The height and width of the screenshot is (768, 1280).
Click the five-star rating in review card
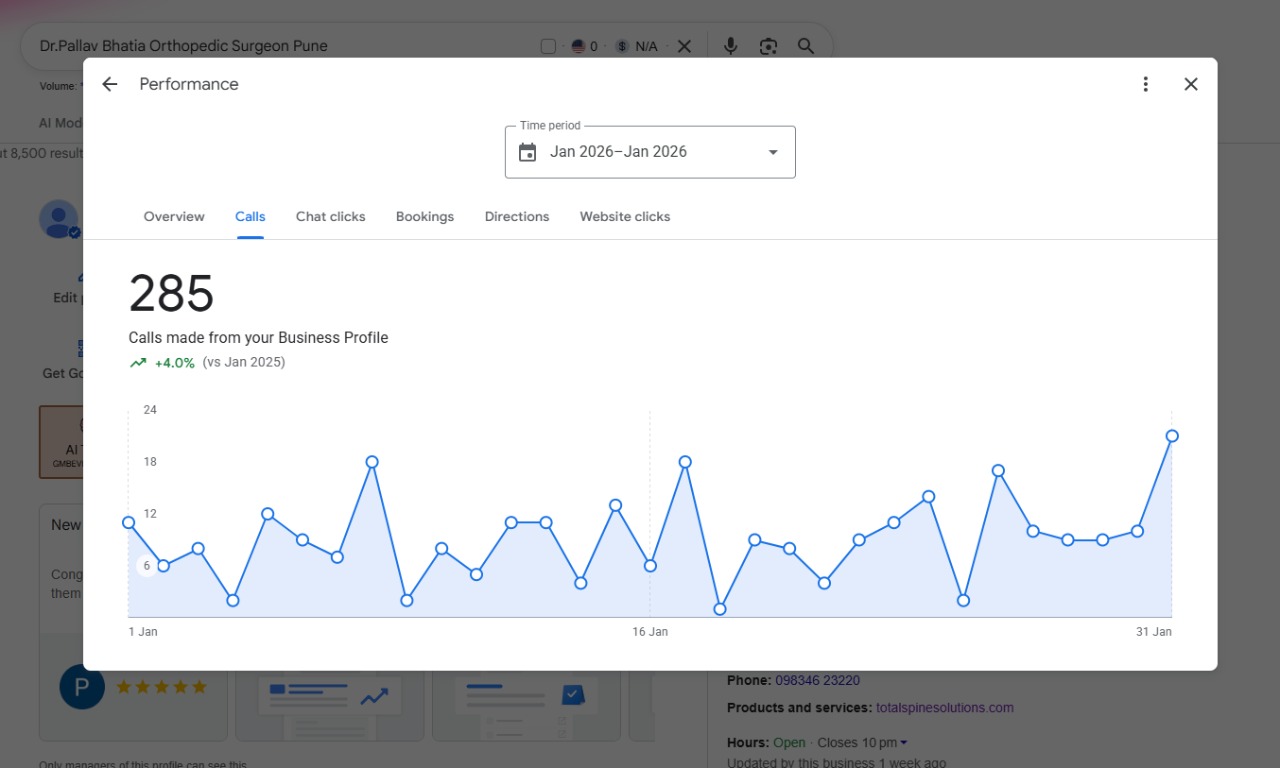[161, 687]
